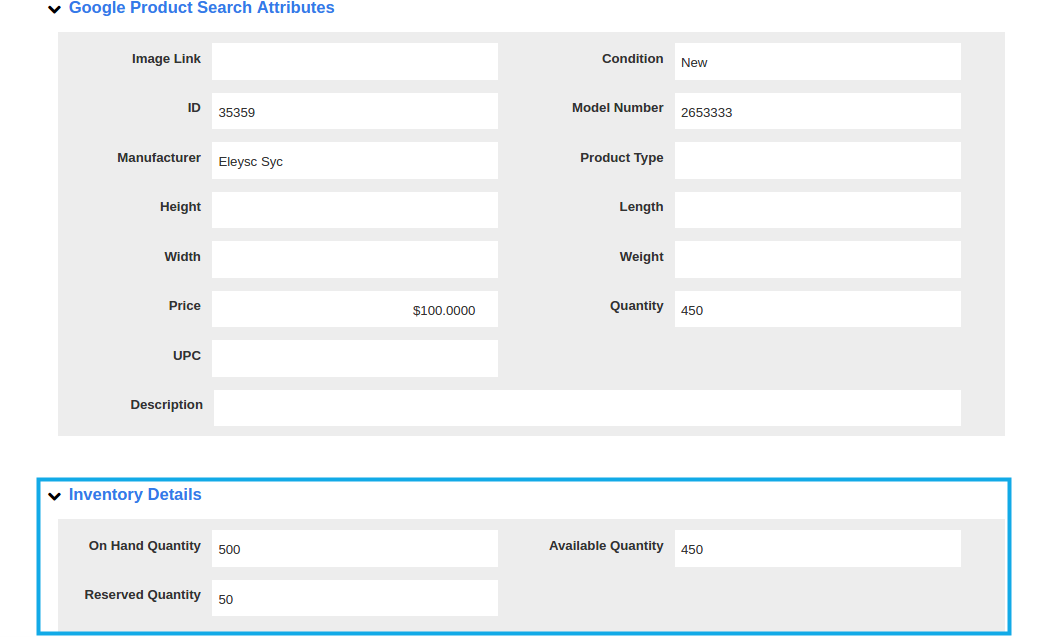This screenshot has height=637, width=1041.
Task: Edit the Manufacturer field containing Eleysc Syc
Action: click(x=354, y=160)
